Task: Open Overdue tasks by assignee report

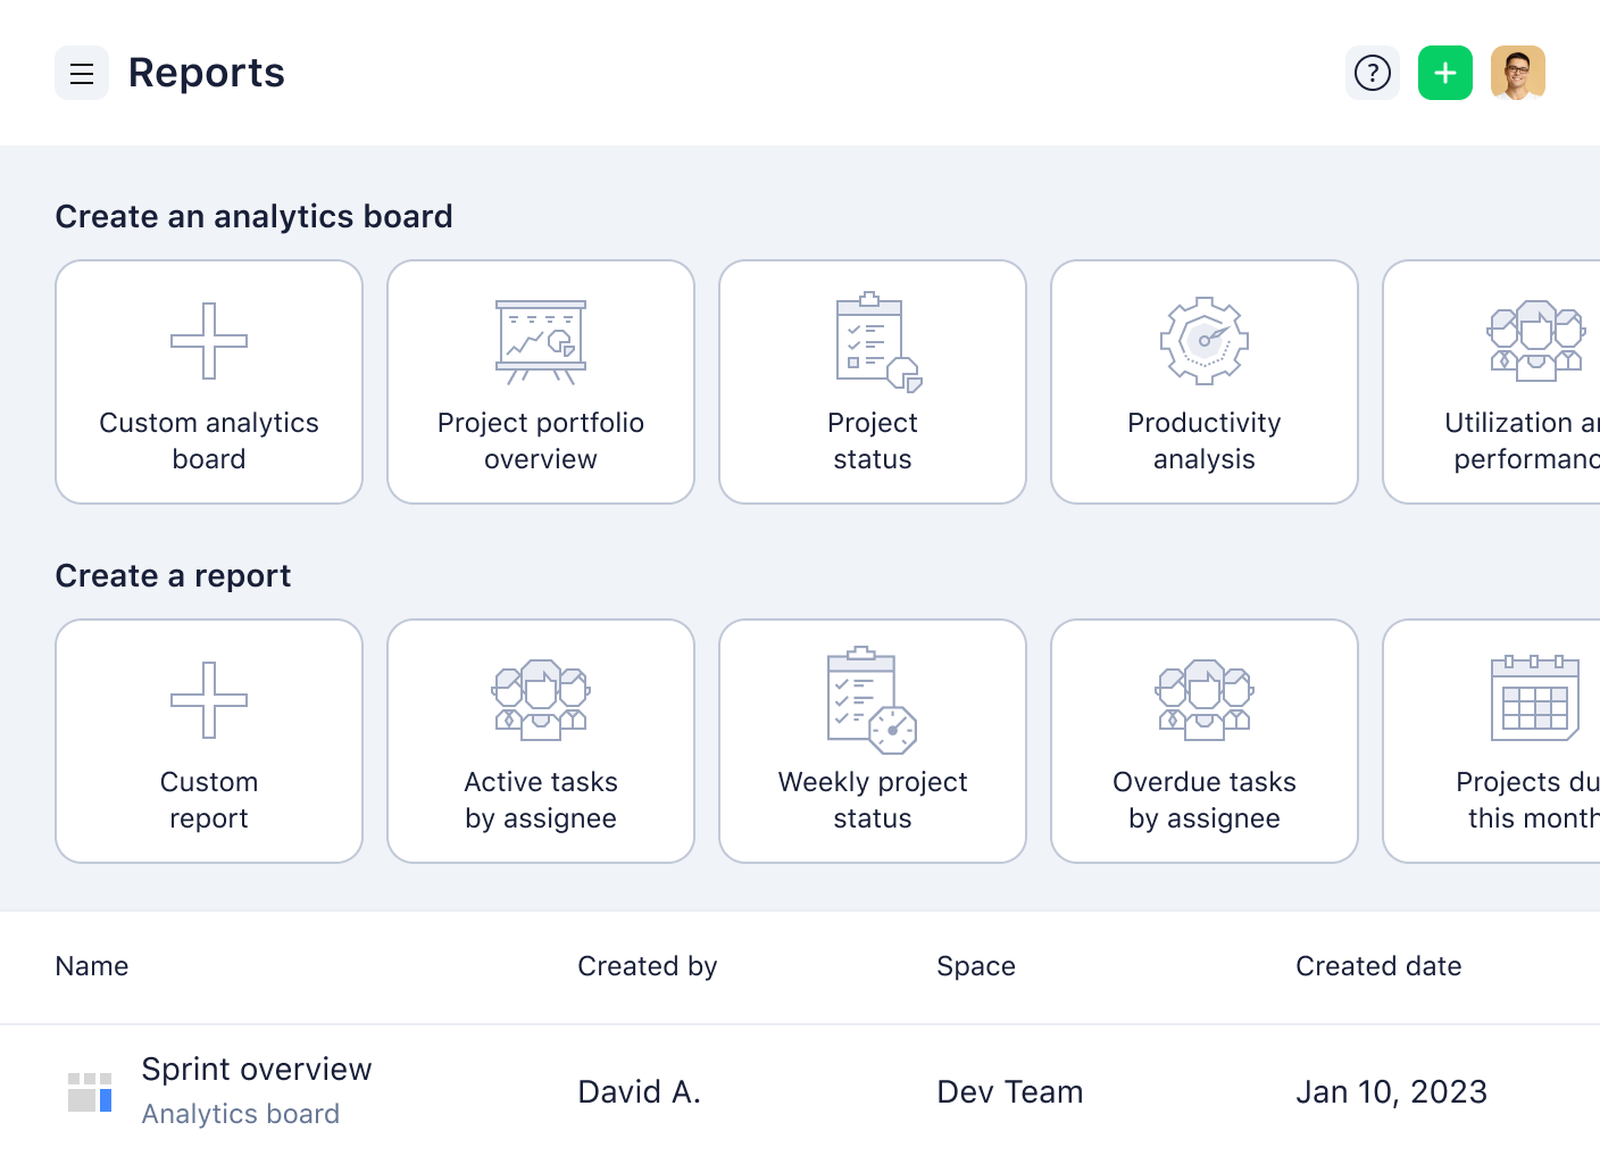Action: pos(1204,741)
